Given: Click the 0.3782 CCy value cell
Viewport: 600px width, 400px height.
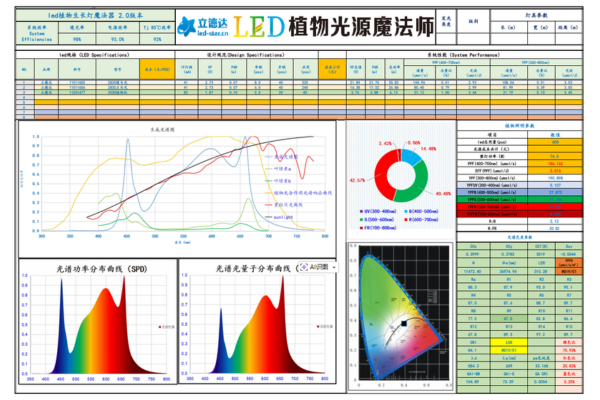Looking at the screenshot, I should click(x=509, y=254).
